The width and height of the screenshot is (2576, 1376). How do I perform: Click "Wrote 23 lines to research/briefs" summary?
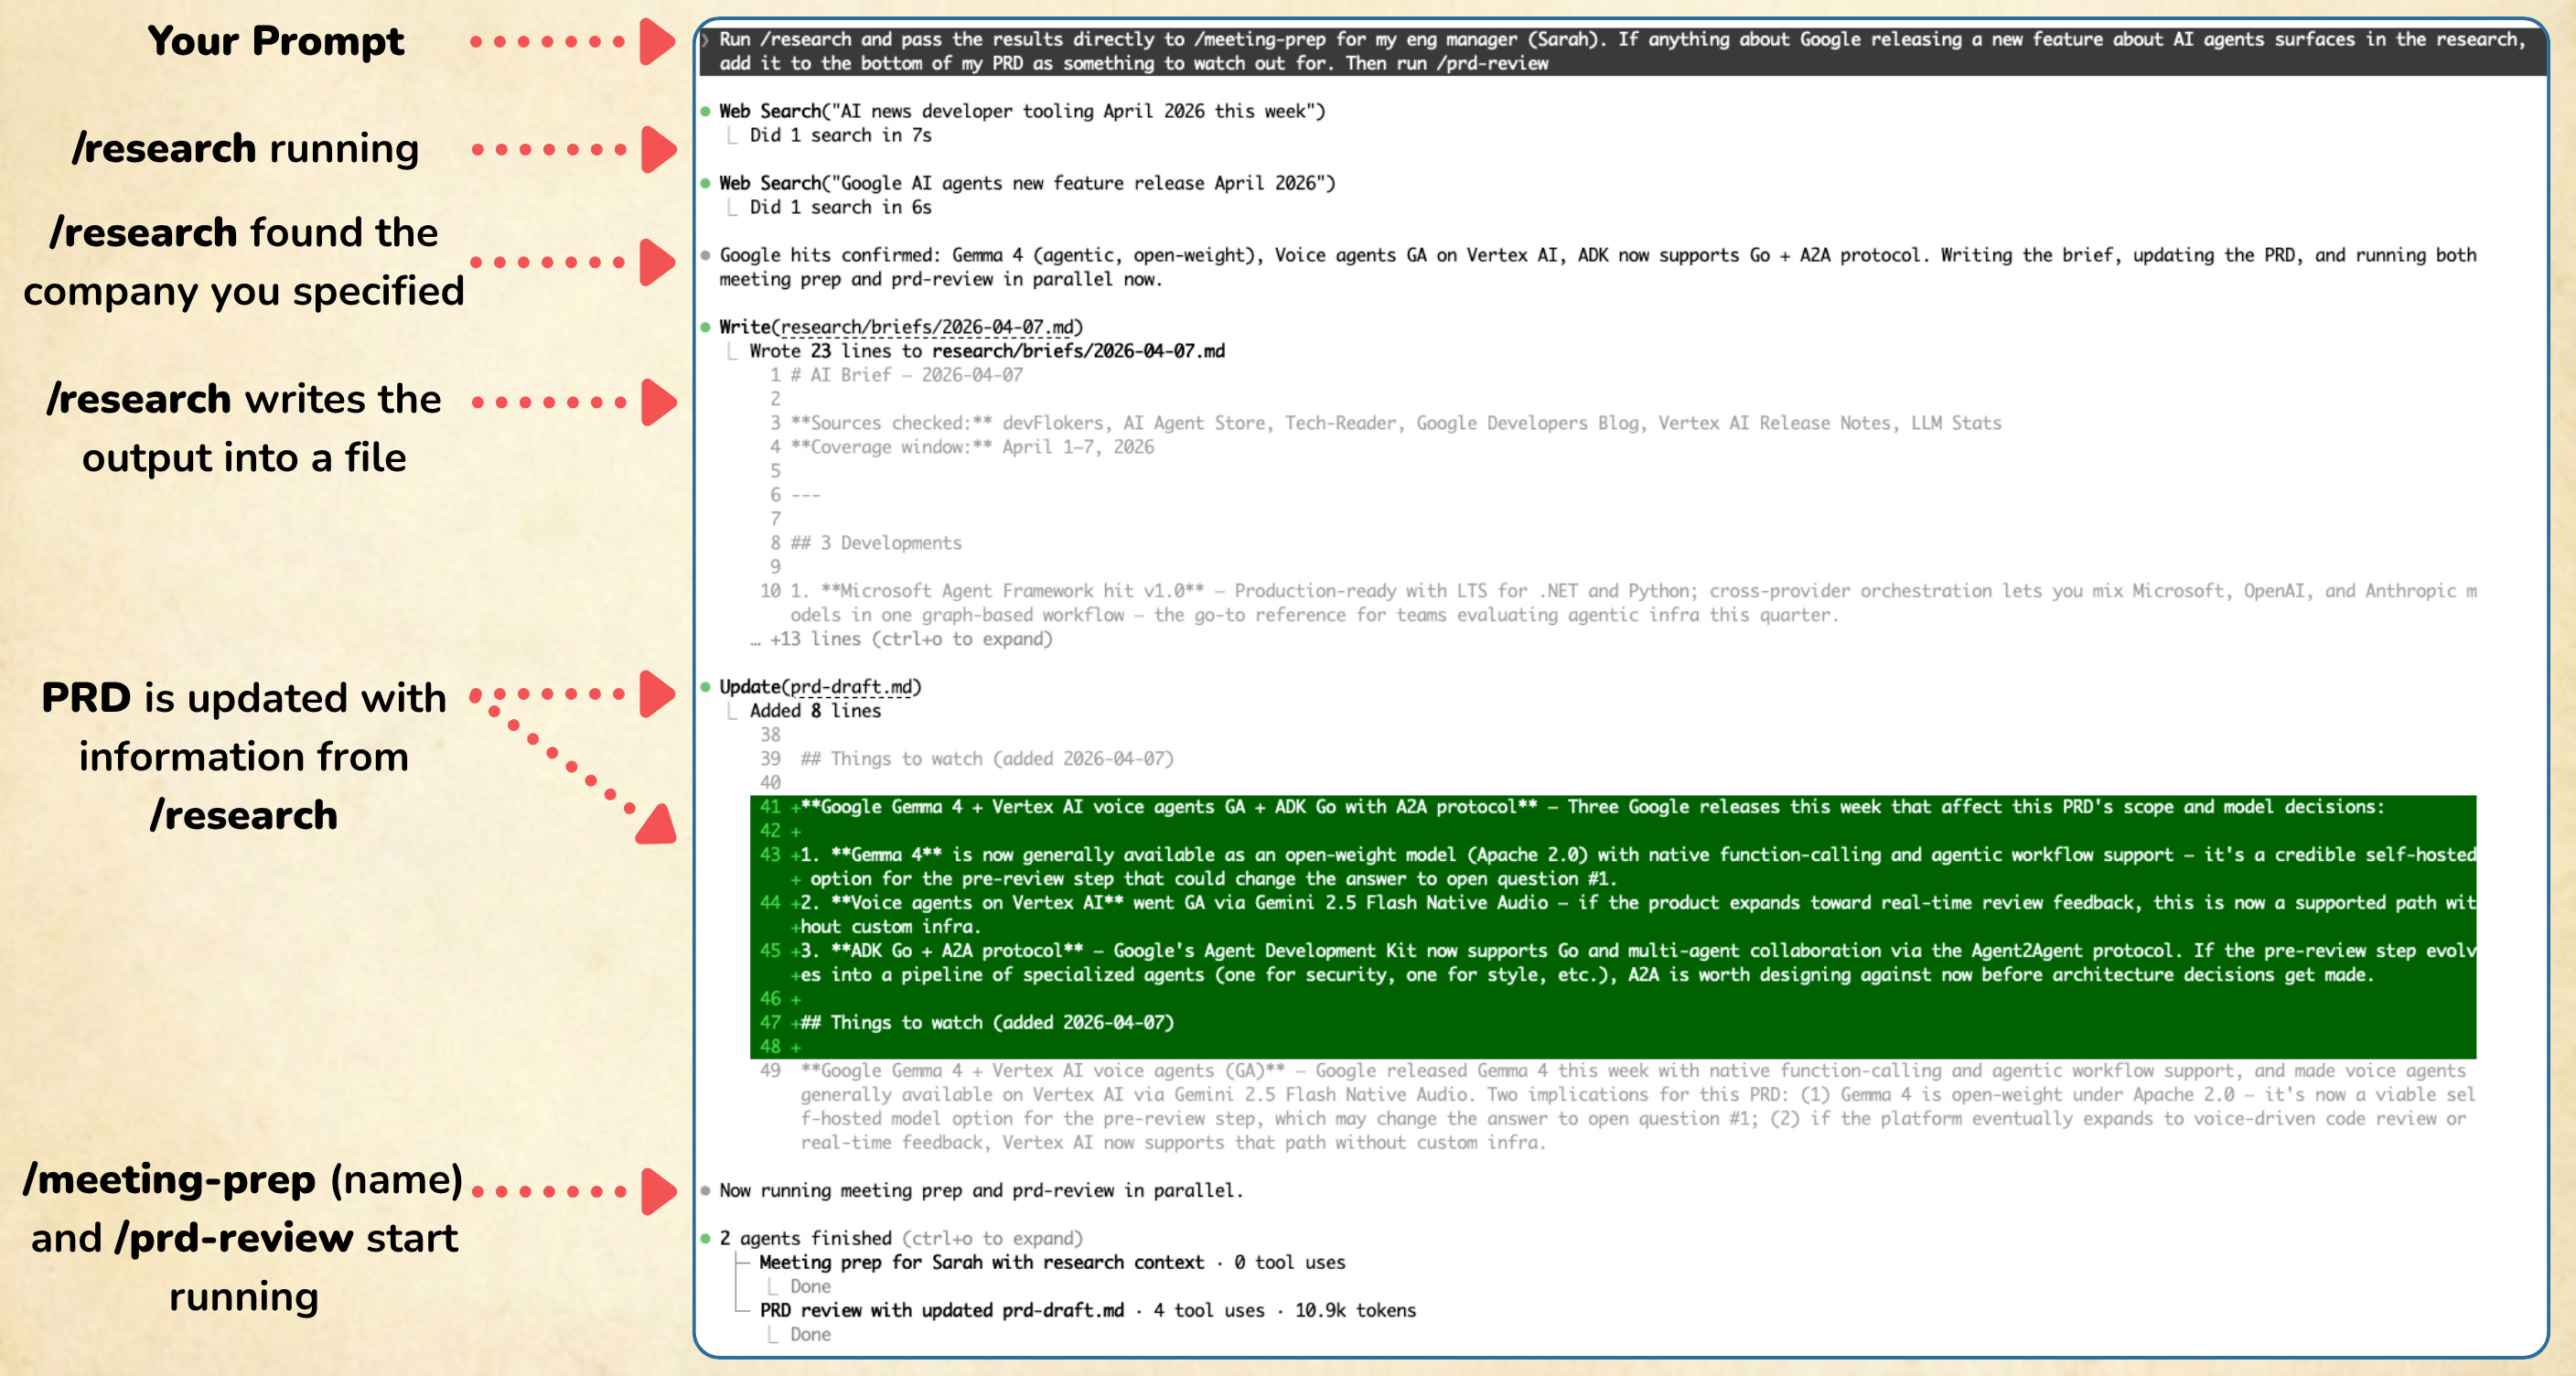pyautogui.click(x=987, y=351)
